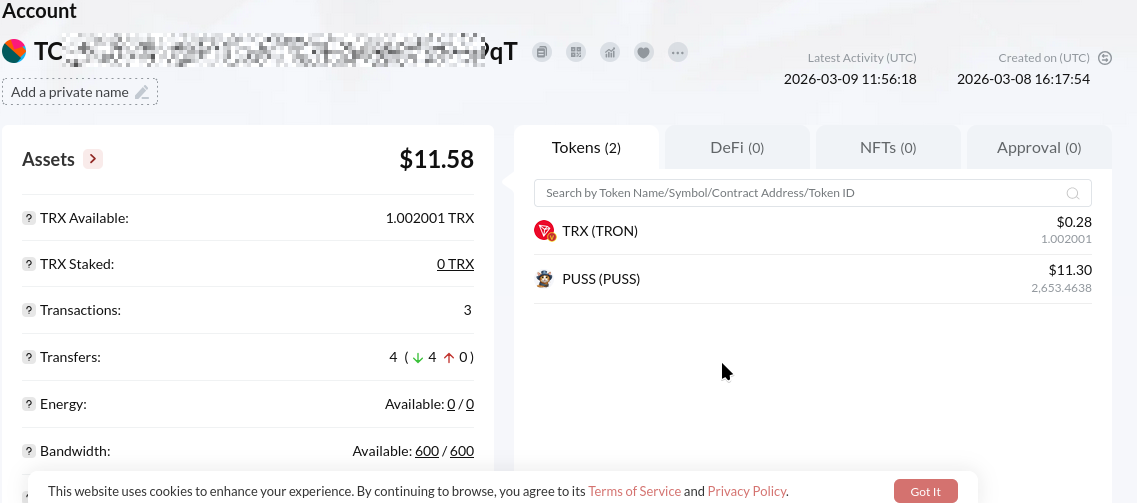Toggle the UTC time format icon
1137x503 pixels.
tap(1105, 58)
